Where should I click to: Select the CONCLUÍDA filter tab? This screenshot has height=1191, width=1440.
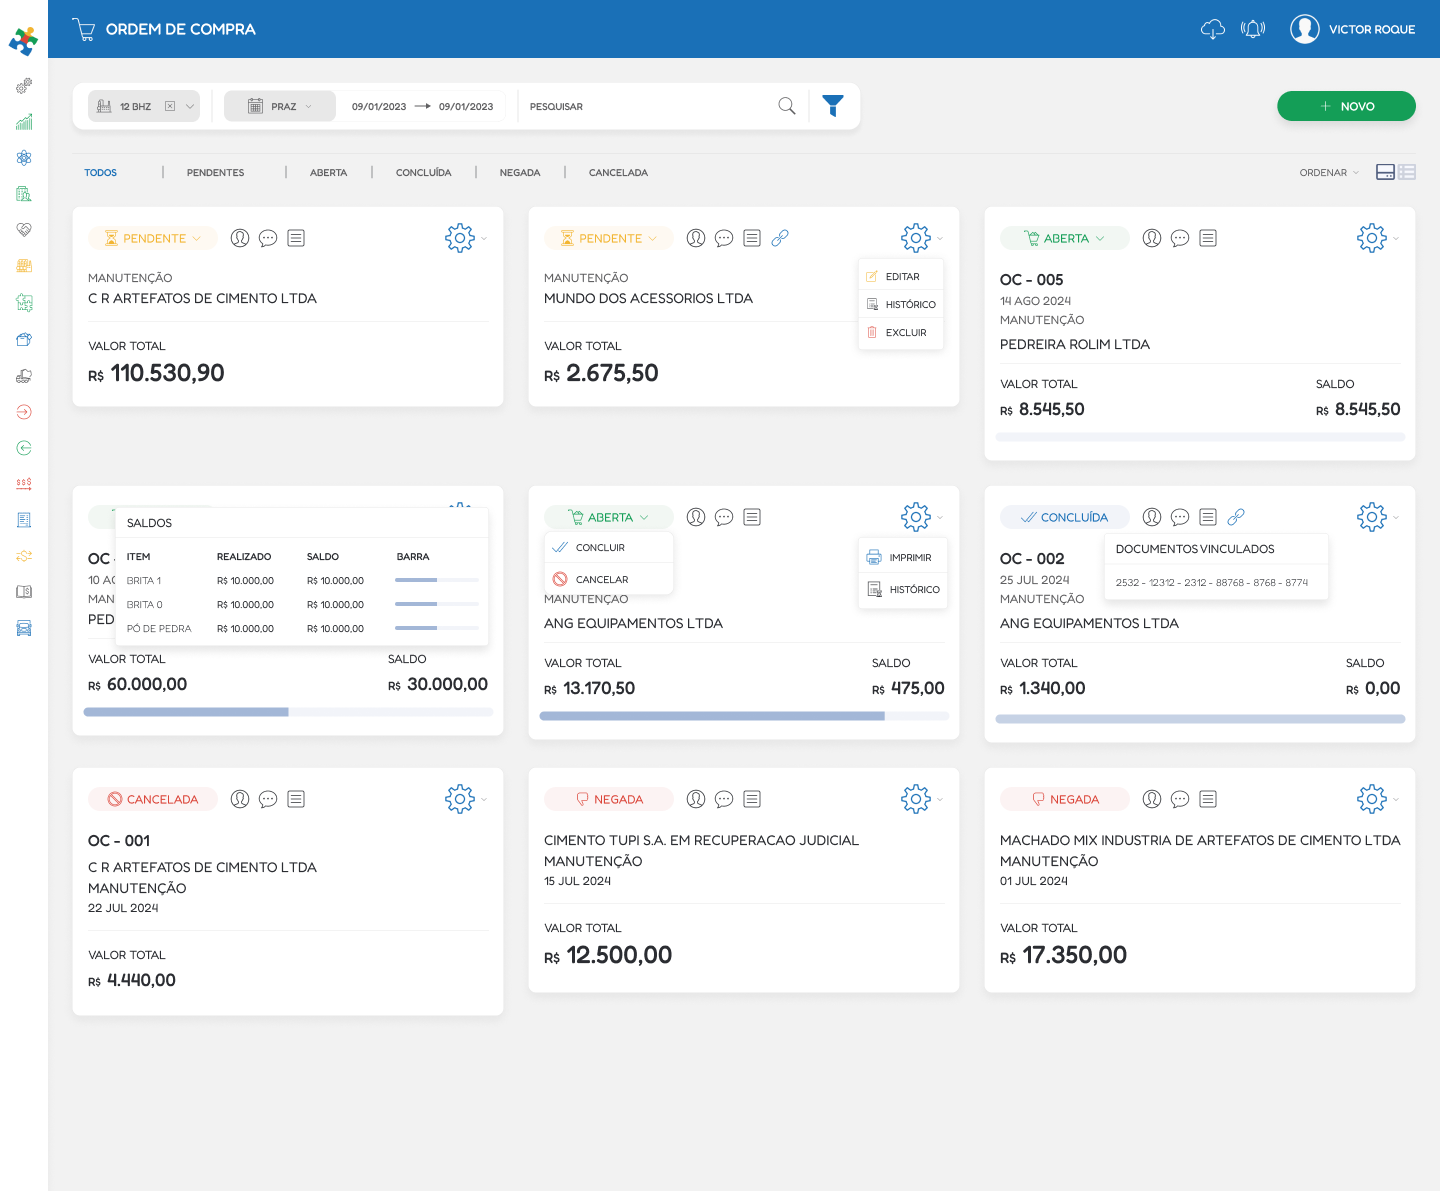pos(423,173)
